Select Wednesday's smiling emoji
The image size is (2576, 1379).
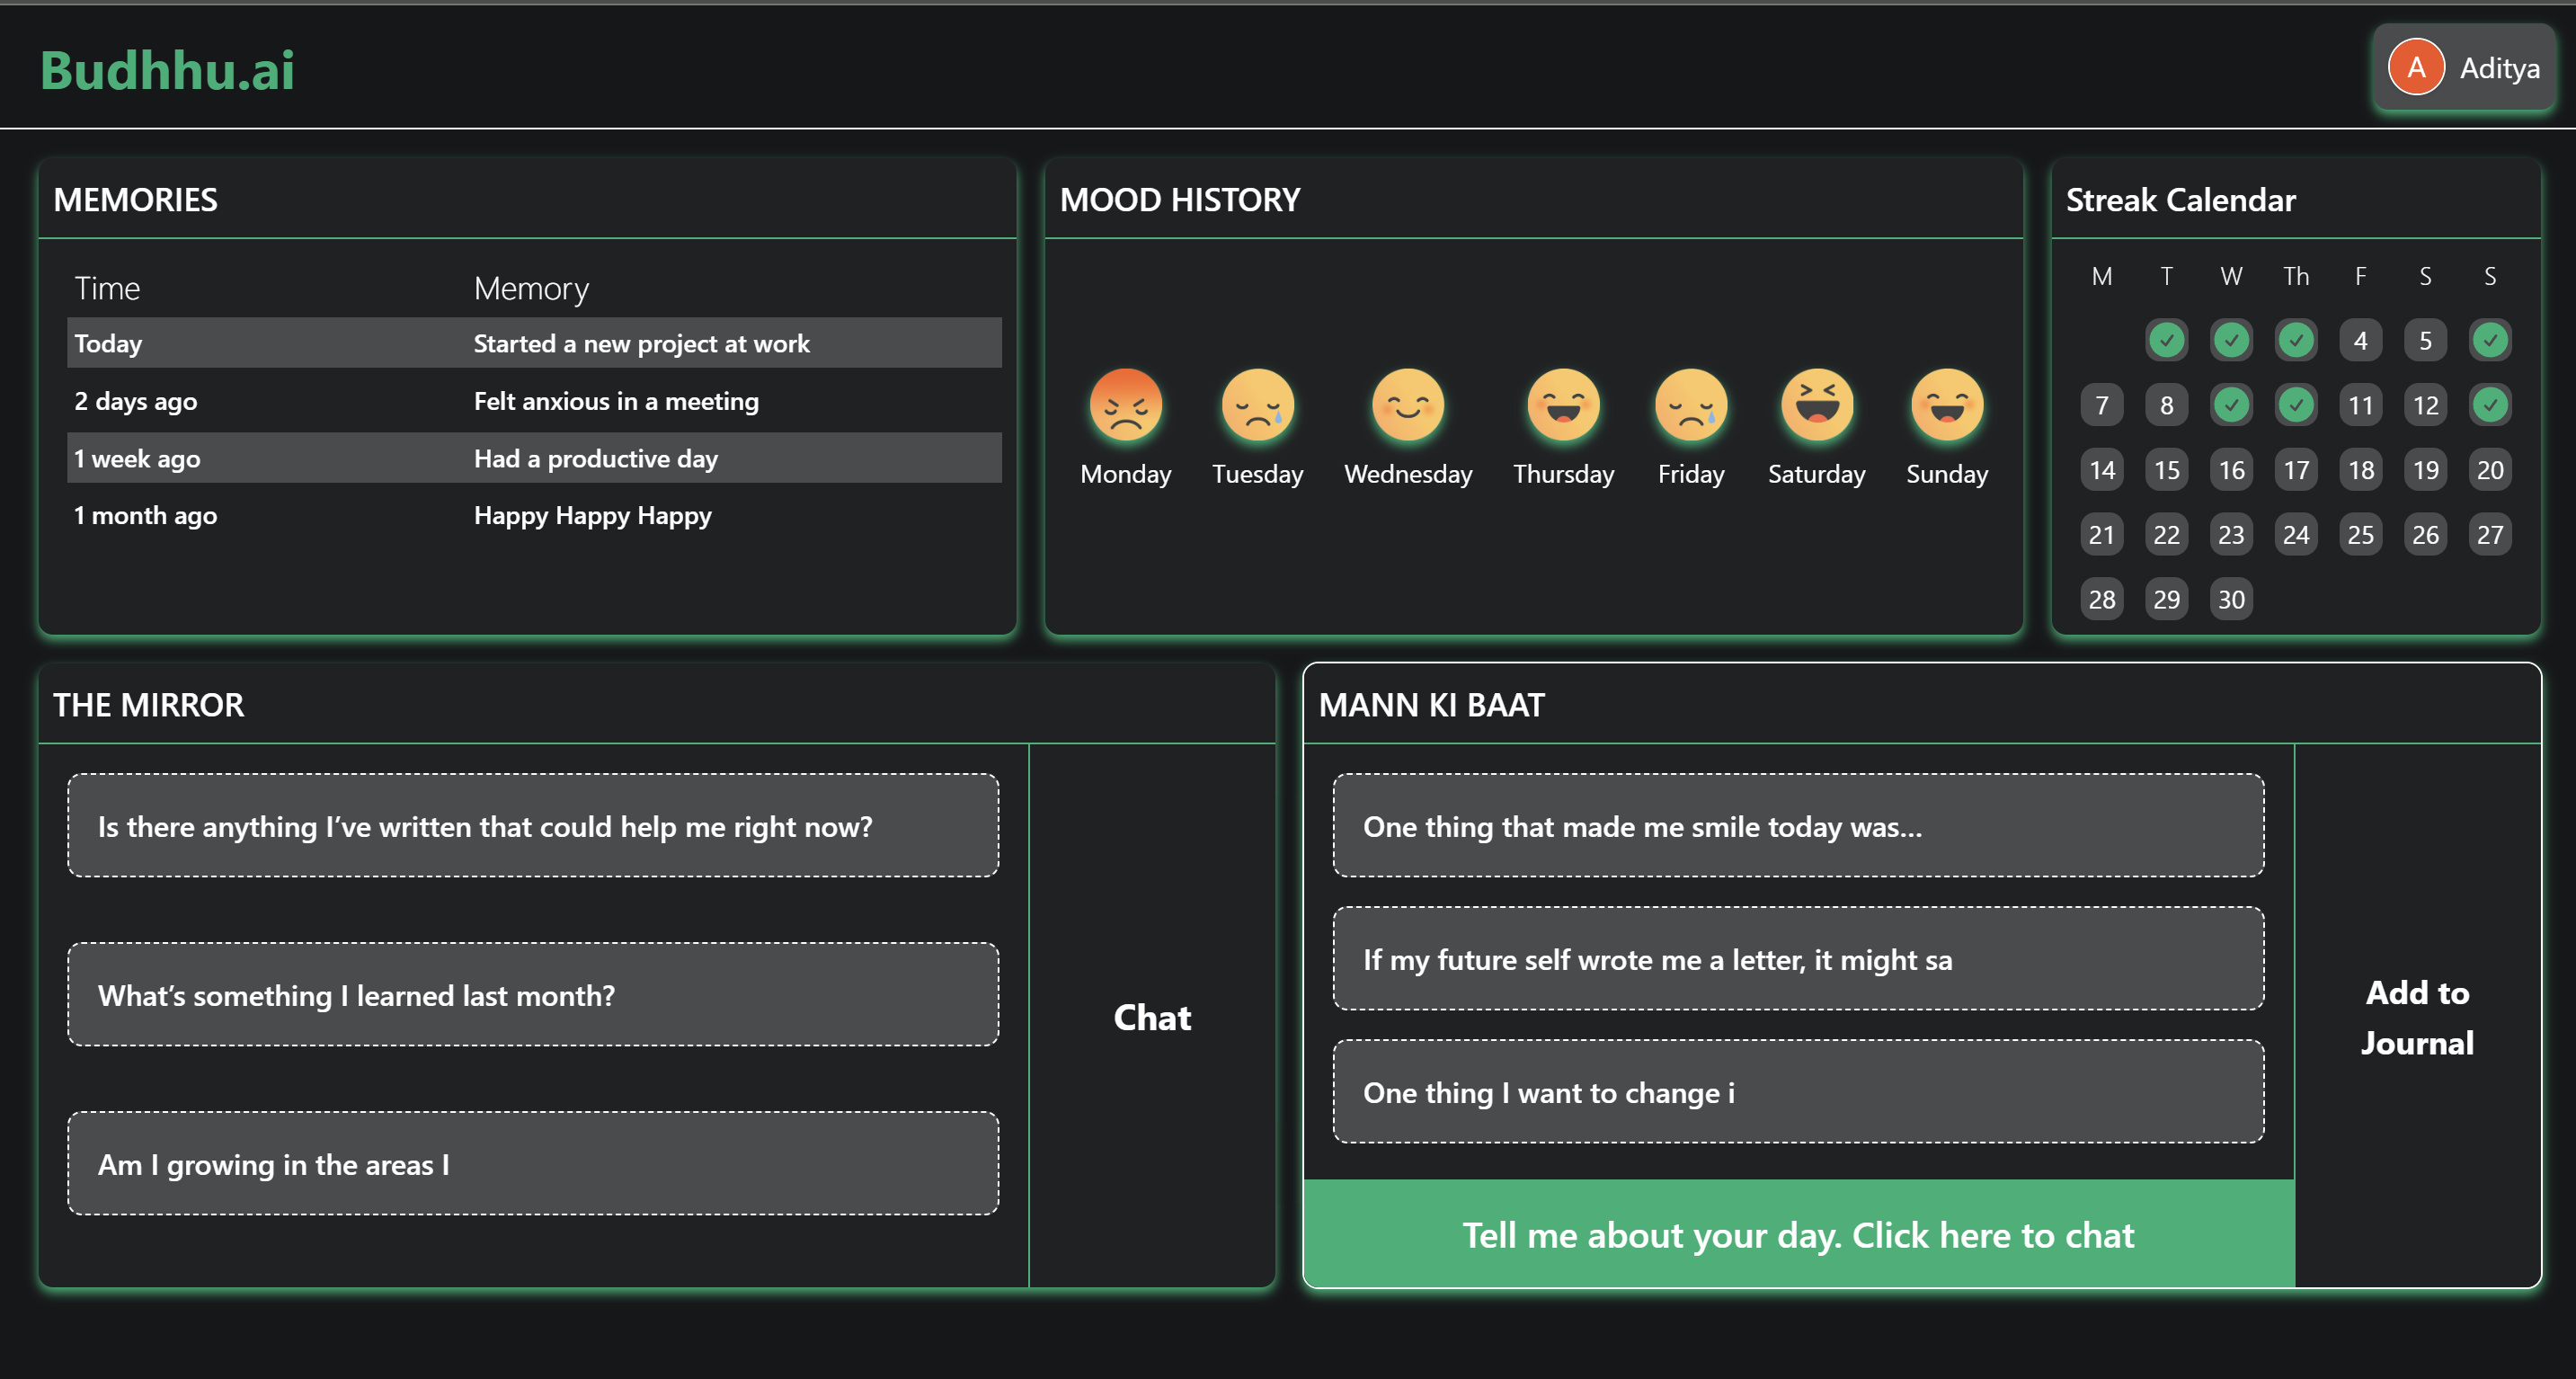click(x=1407, y=405)
